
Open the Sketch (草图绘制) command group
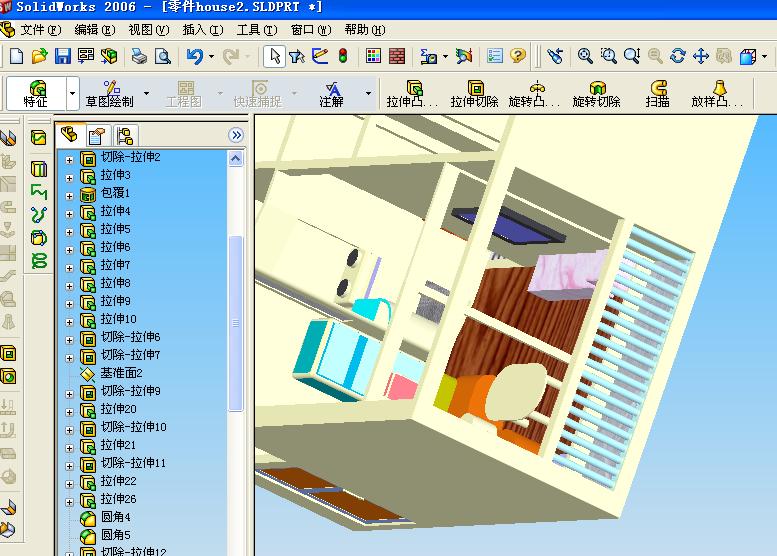110,94
